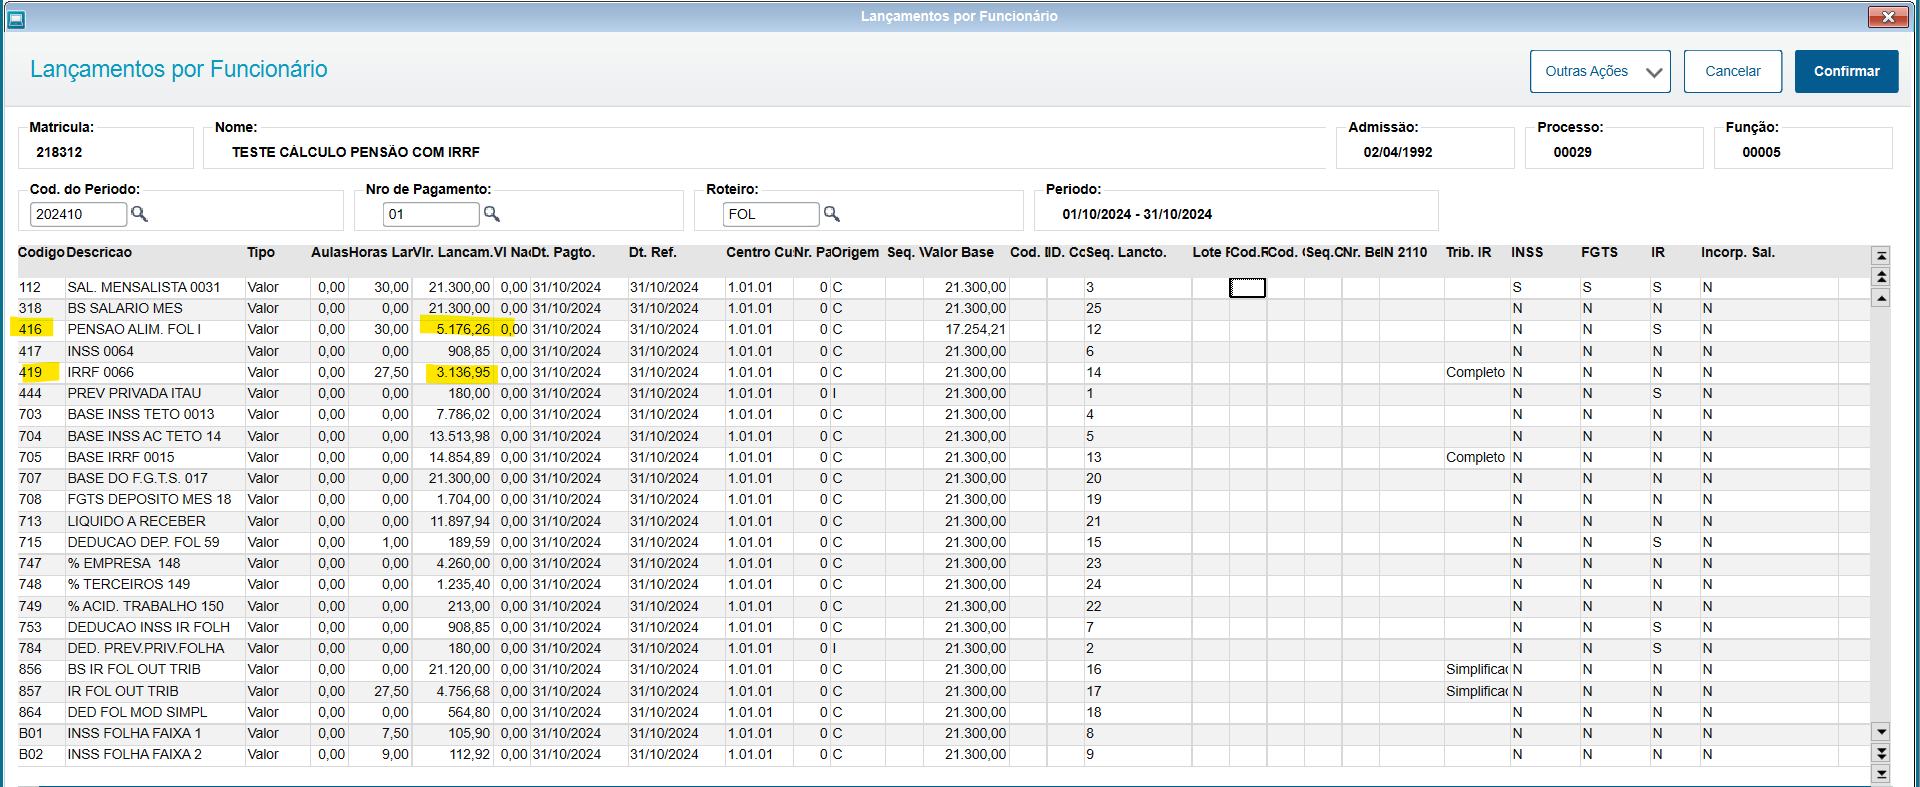The width and height of the screenshot is (1920, 787).
Task: Page down the grid with double-down arrow
Action: click(x=1881, y=753)
